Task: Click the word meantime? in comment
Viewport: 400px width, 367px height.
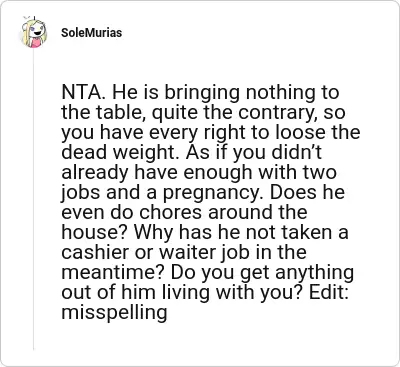Action: [x=114, y=273]
